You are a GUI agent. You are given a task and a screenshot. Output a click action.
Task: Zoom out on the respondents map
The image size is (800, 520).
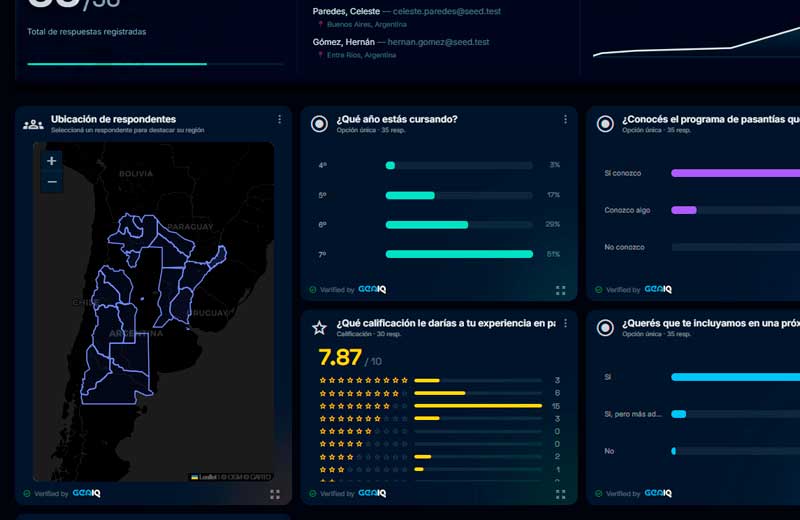point(52,182)
